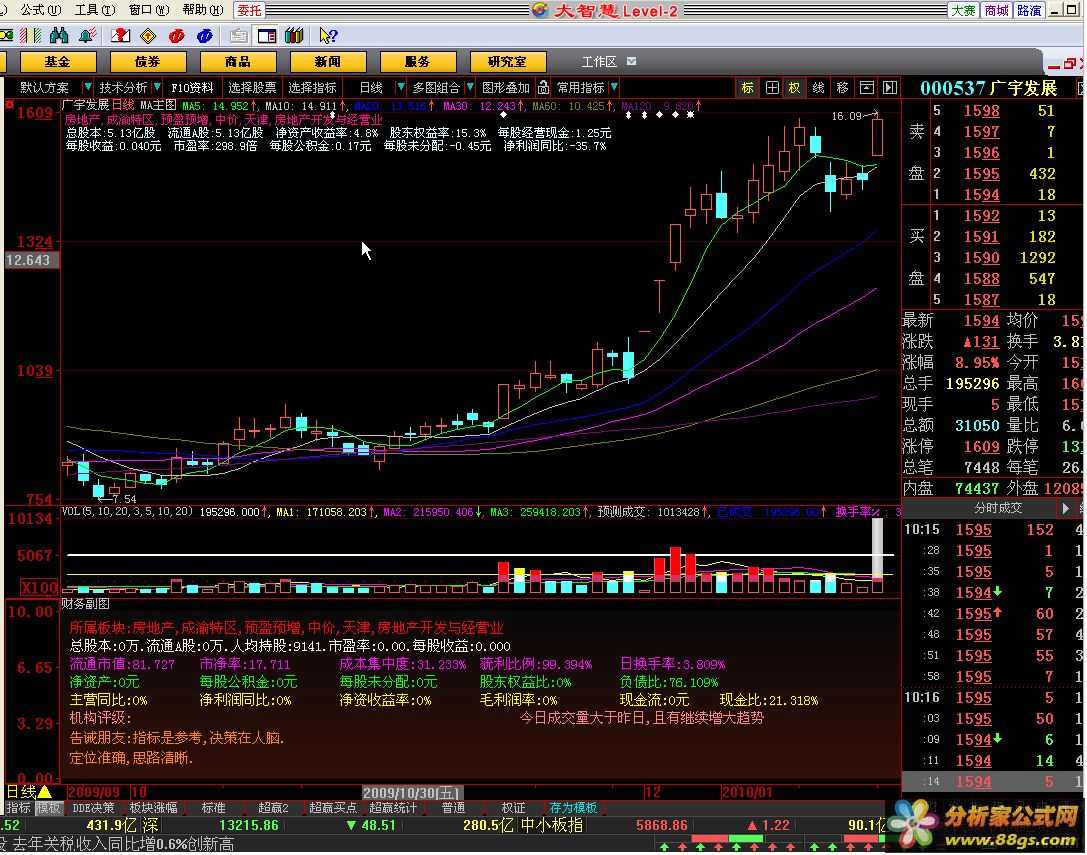Click the colored books library icon
The width and height of the screenshot is (1087, 855).
[x=294, y=35]
